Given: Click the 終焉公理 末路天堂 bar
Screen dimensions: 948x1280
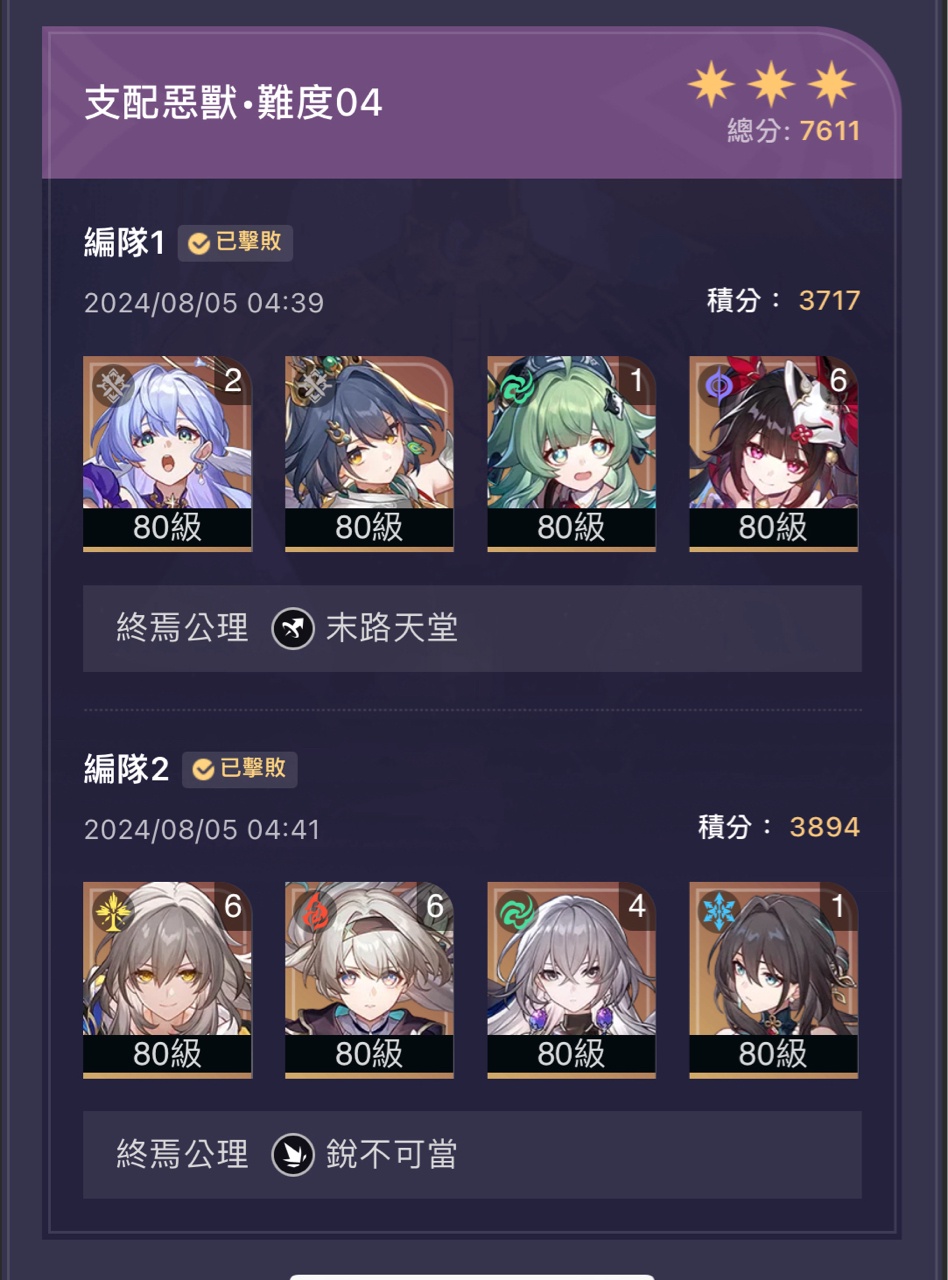Looking at the screenshot, I should click(x=472, y=628).
